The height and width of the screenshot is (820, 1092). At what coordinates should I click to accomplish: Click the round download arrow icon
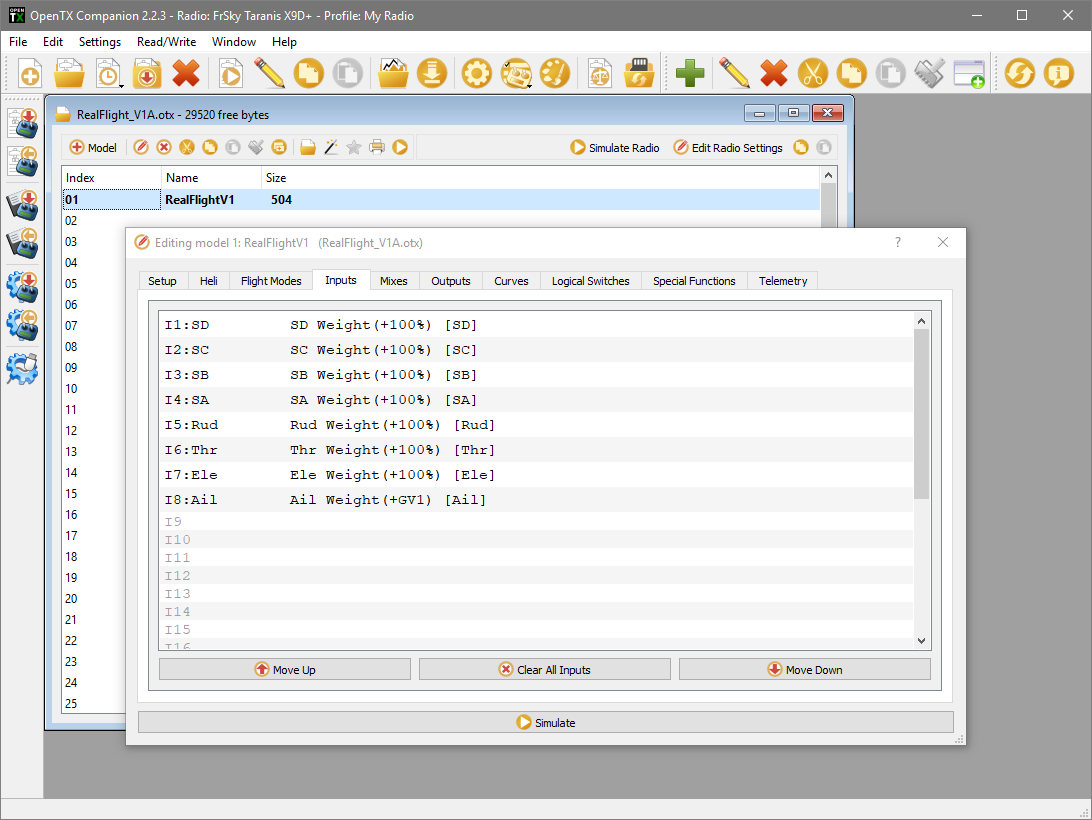click(432, 73)
